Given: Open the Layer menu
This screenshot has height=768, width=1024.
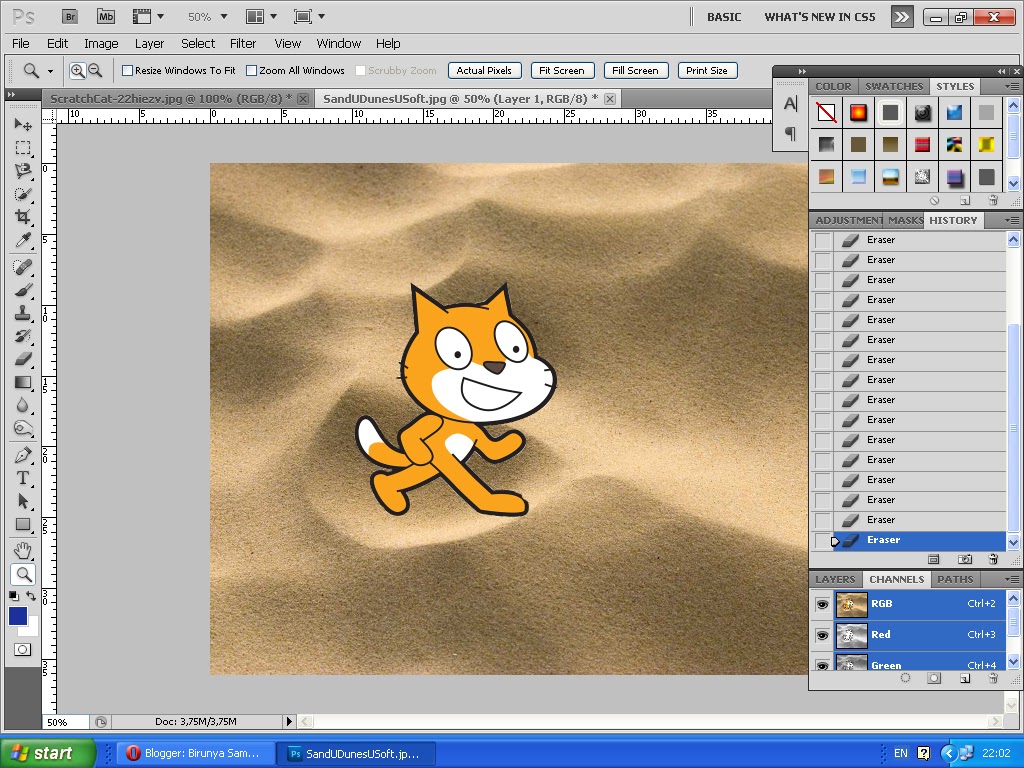Looking at the screenshot, I should 149,44.
